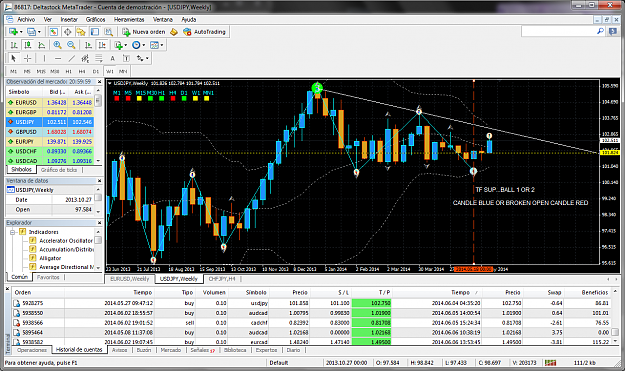Select the arrow cursor tool
625x371 pixels.
pos(14,58)
